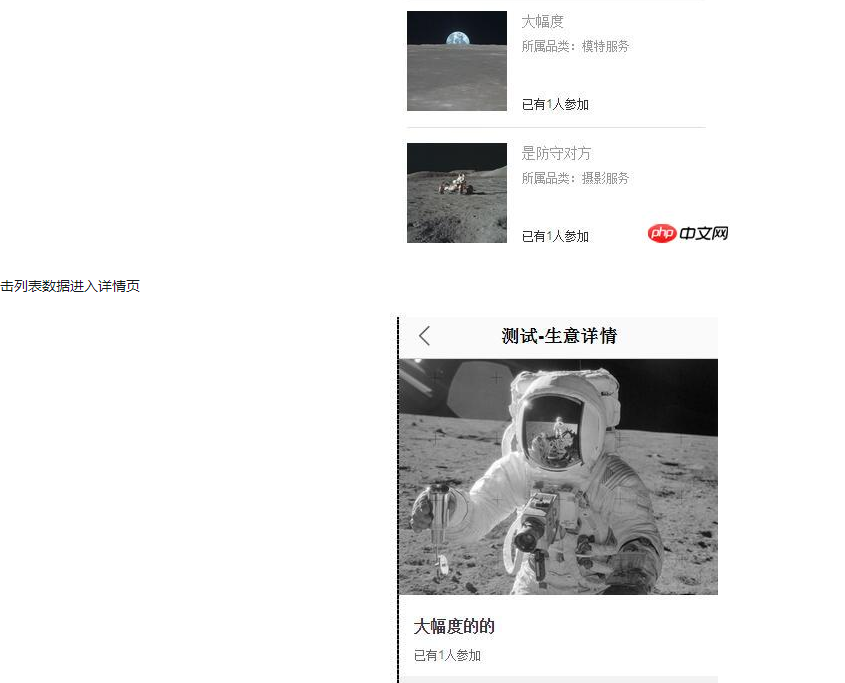This screenshot has width=845, height=683.
Task: Click the 击列表数据进入详情页 caption text
Action: tap(70, 286)
